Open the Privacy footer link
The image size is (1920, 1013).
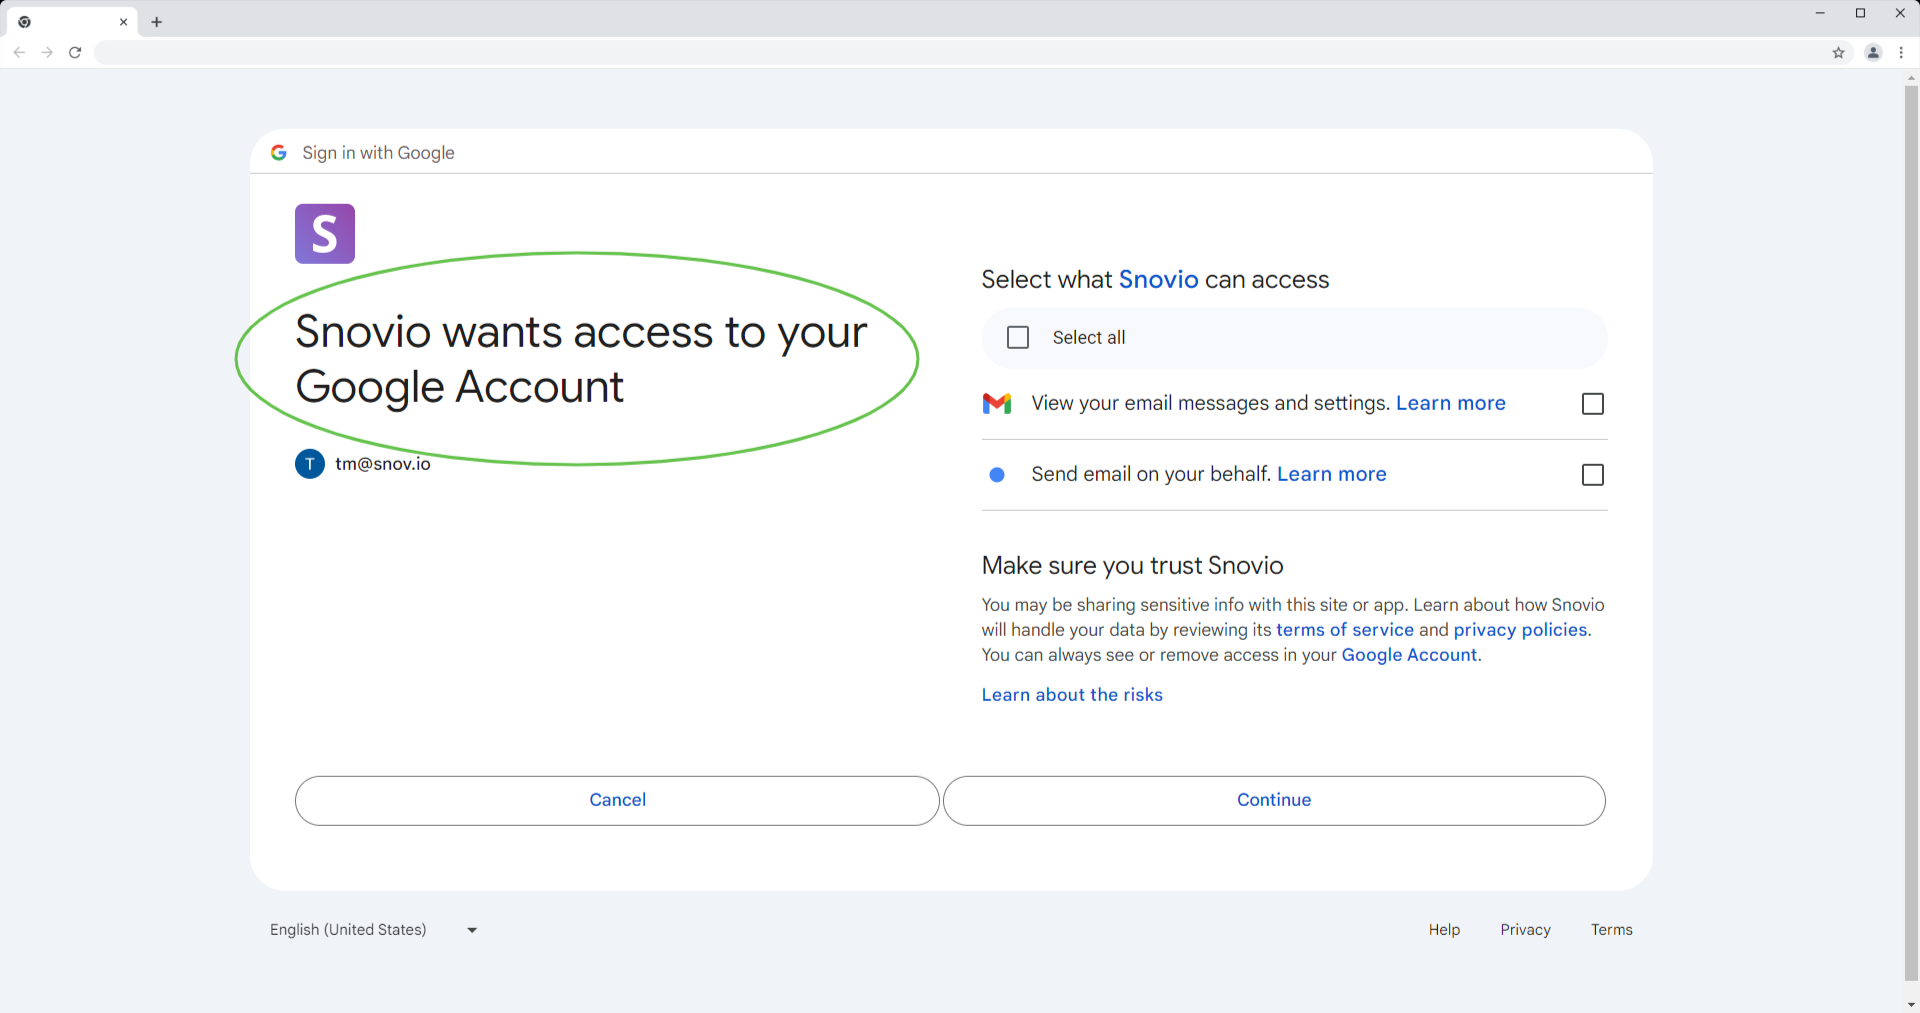1525,930
